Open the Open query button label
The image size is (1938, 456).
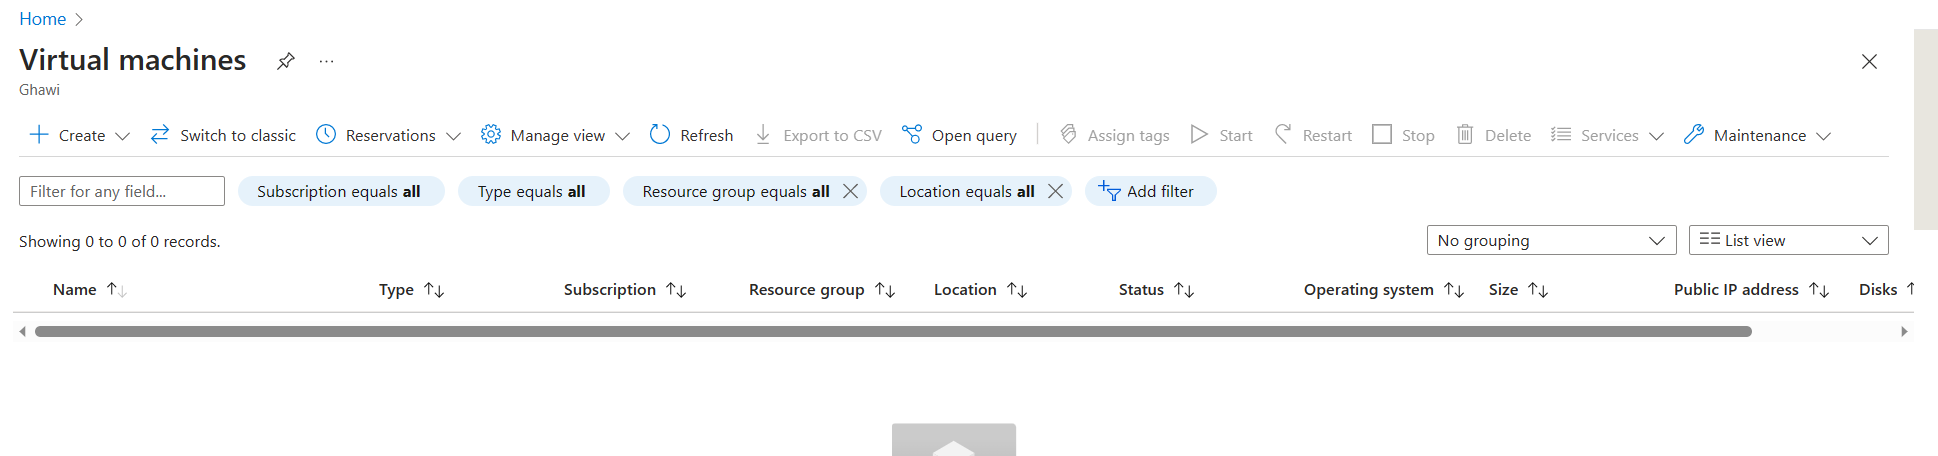coord(974,135)
